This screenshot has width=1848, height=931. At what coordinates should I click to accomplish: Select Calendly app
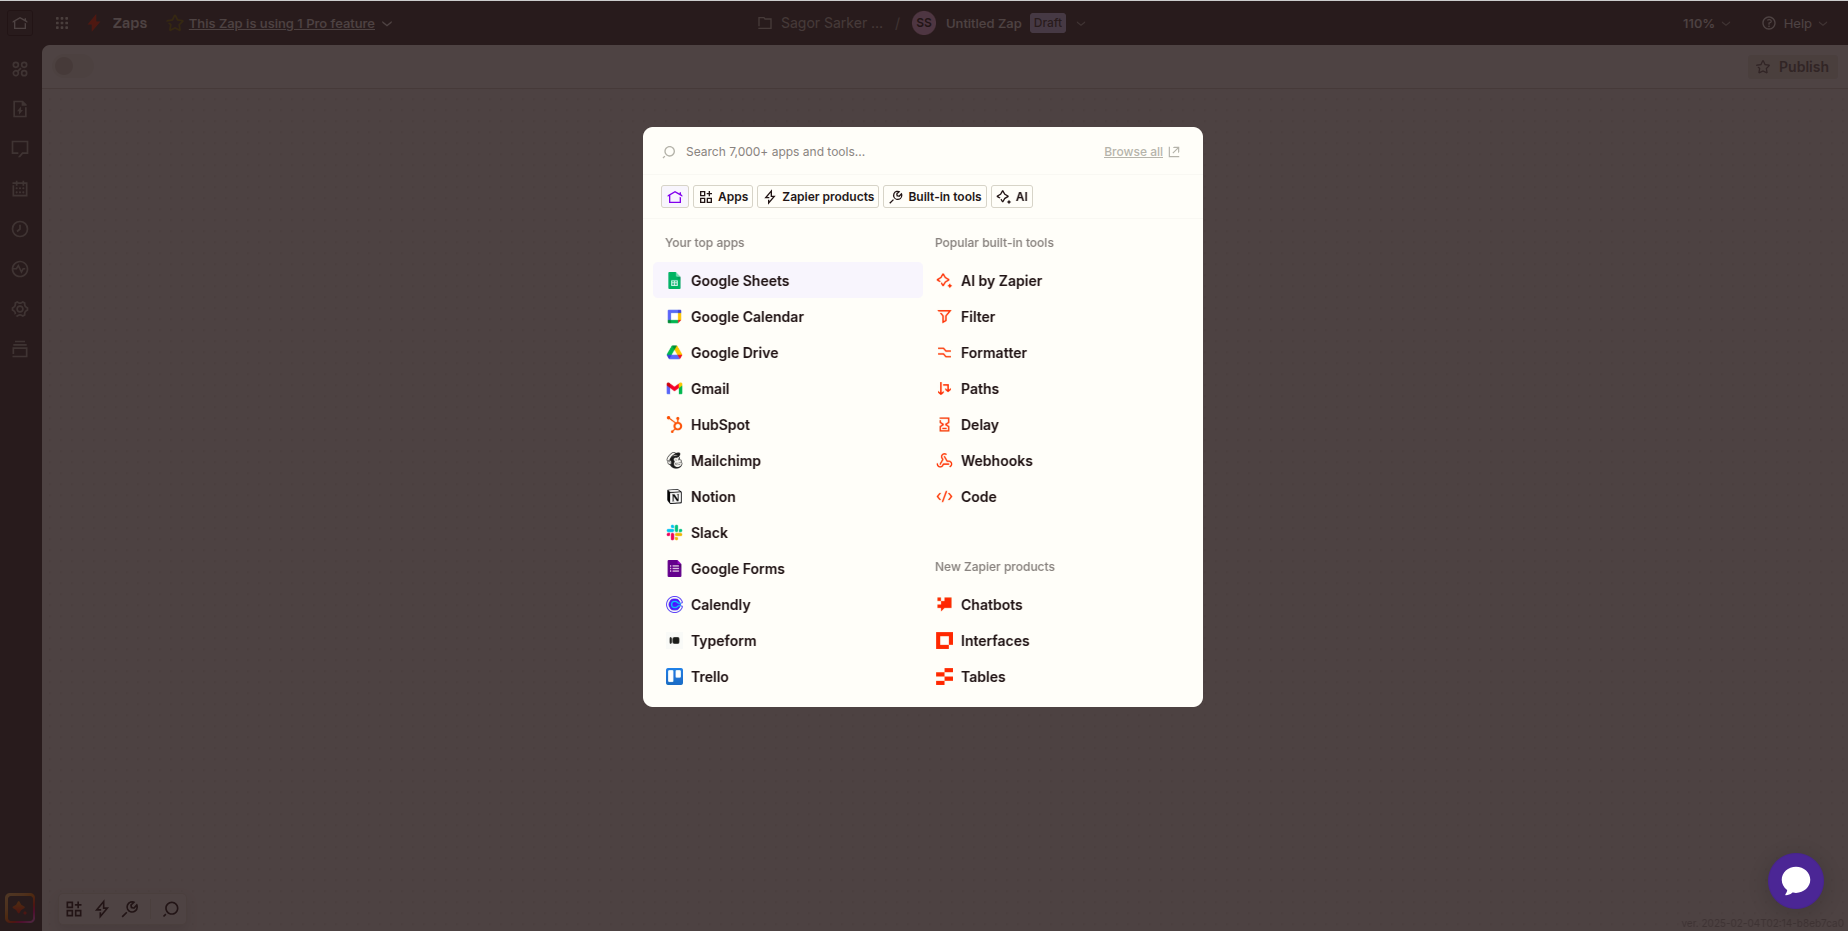click(x=788, y=605)
